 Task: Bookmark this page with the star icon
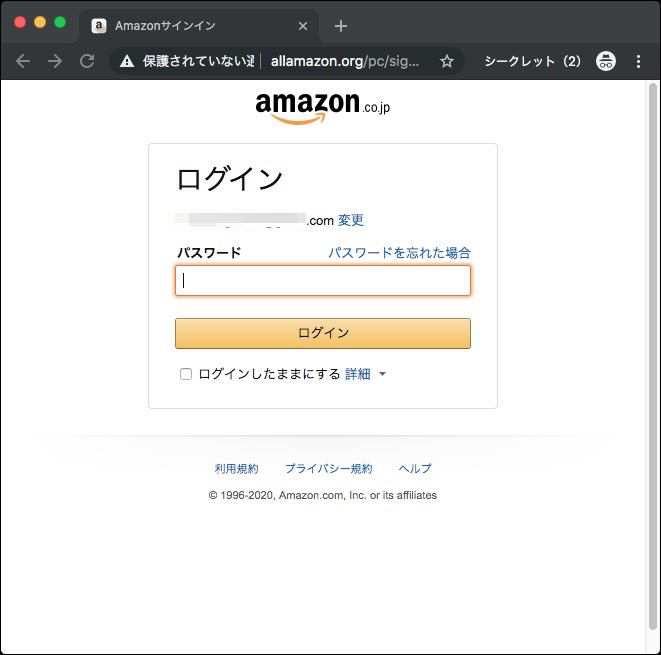(447, 61)
